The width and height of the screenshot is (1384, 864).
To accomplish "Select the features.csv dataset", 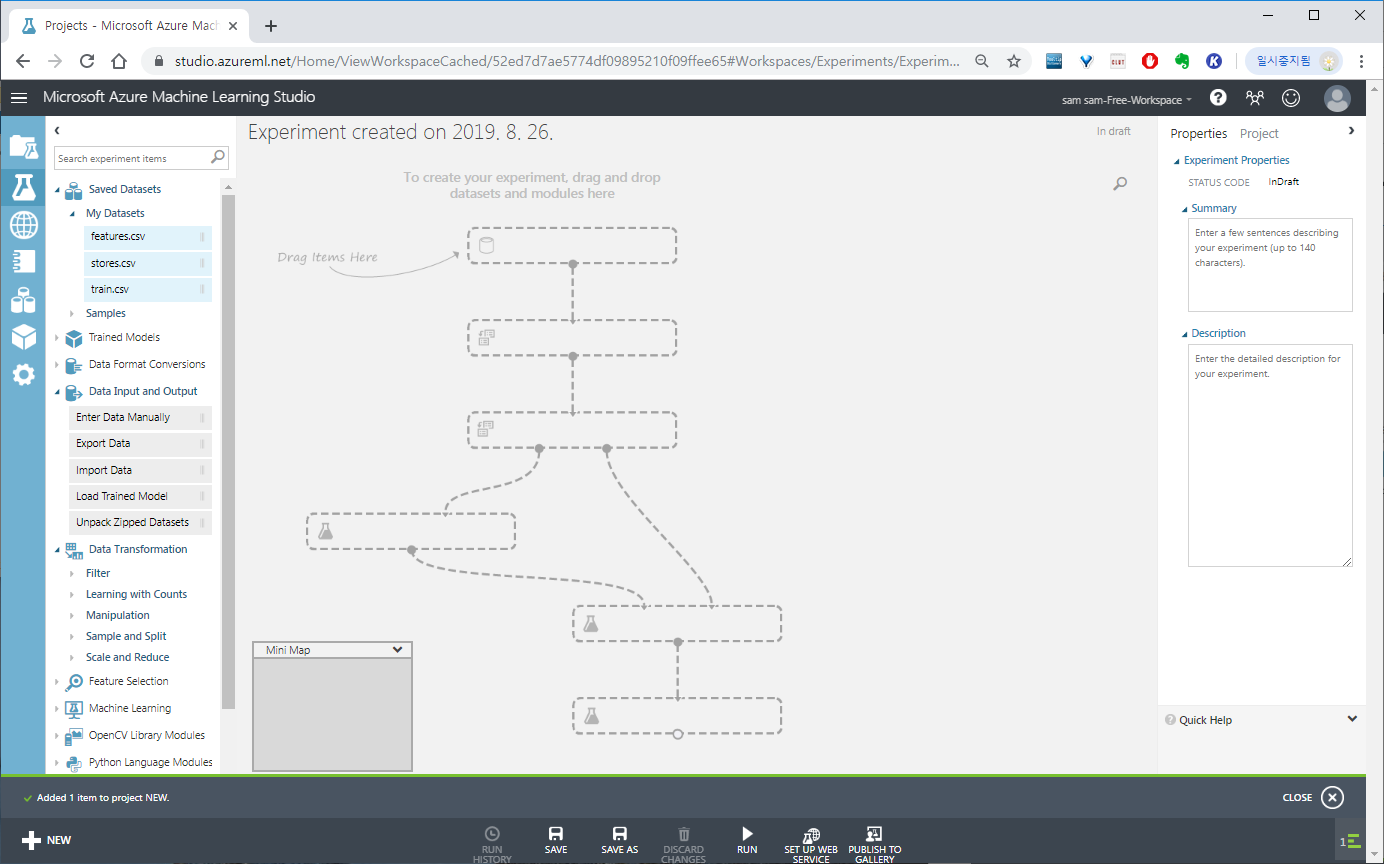I will pyautogui.click(x=148, y=236).
